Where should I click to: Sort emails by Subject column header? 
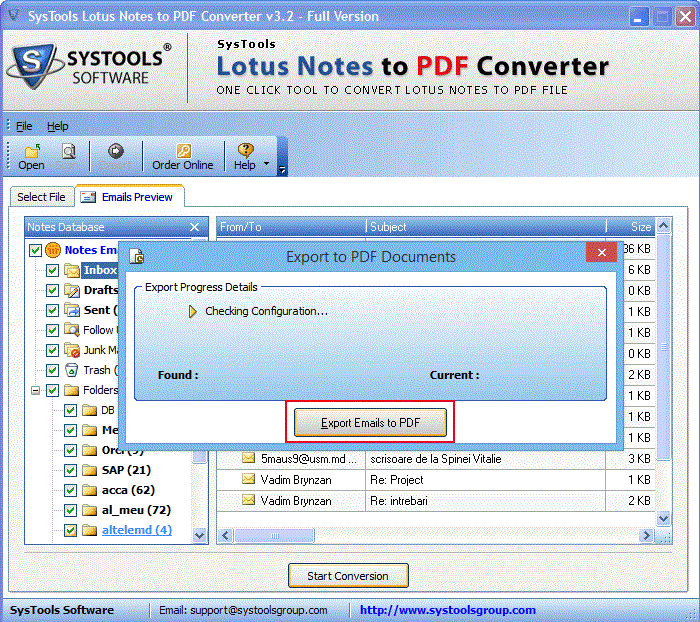coord(486,227)
